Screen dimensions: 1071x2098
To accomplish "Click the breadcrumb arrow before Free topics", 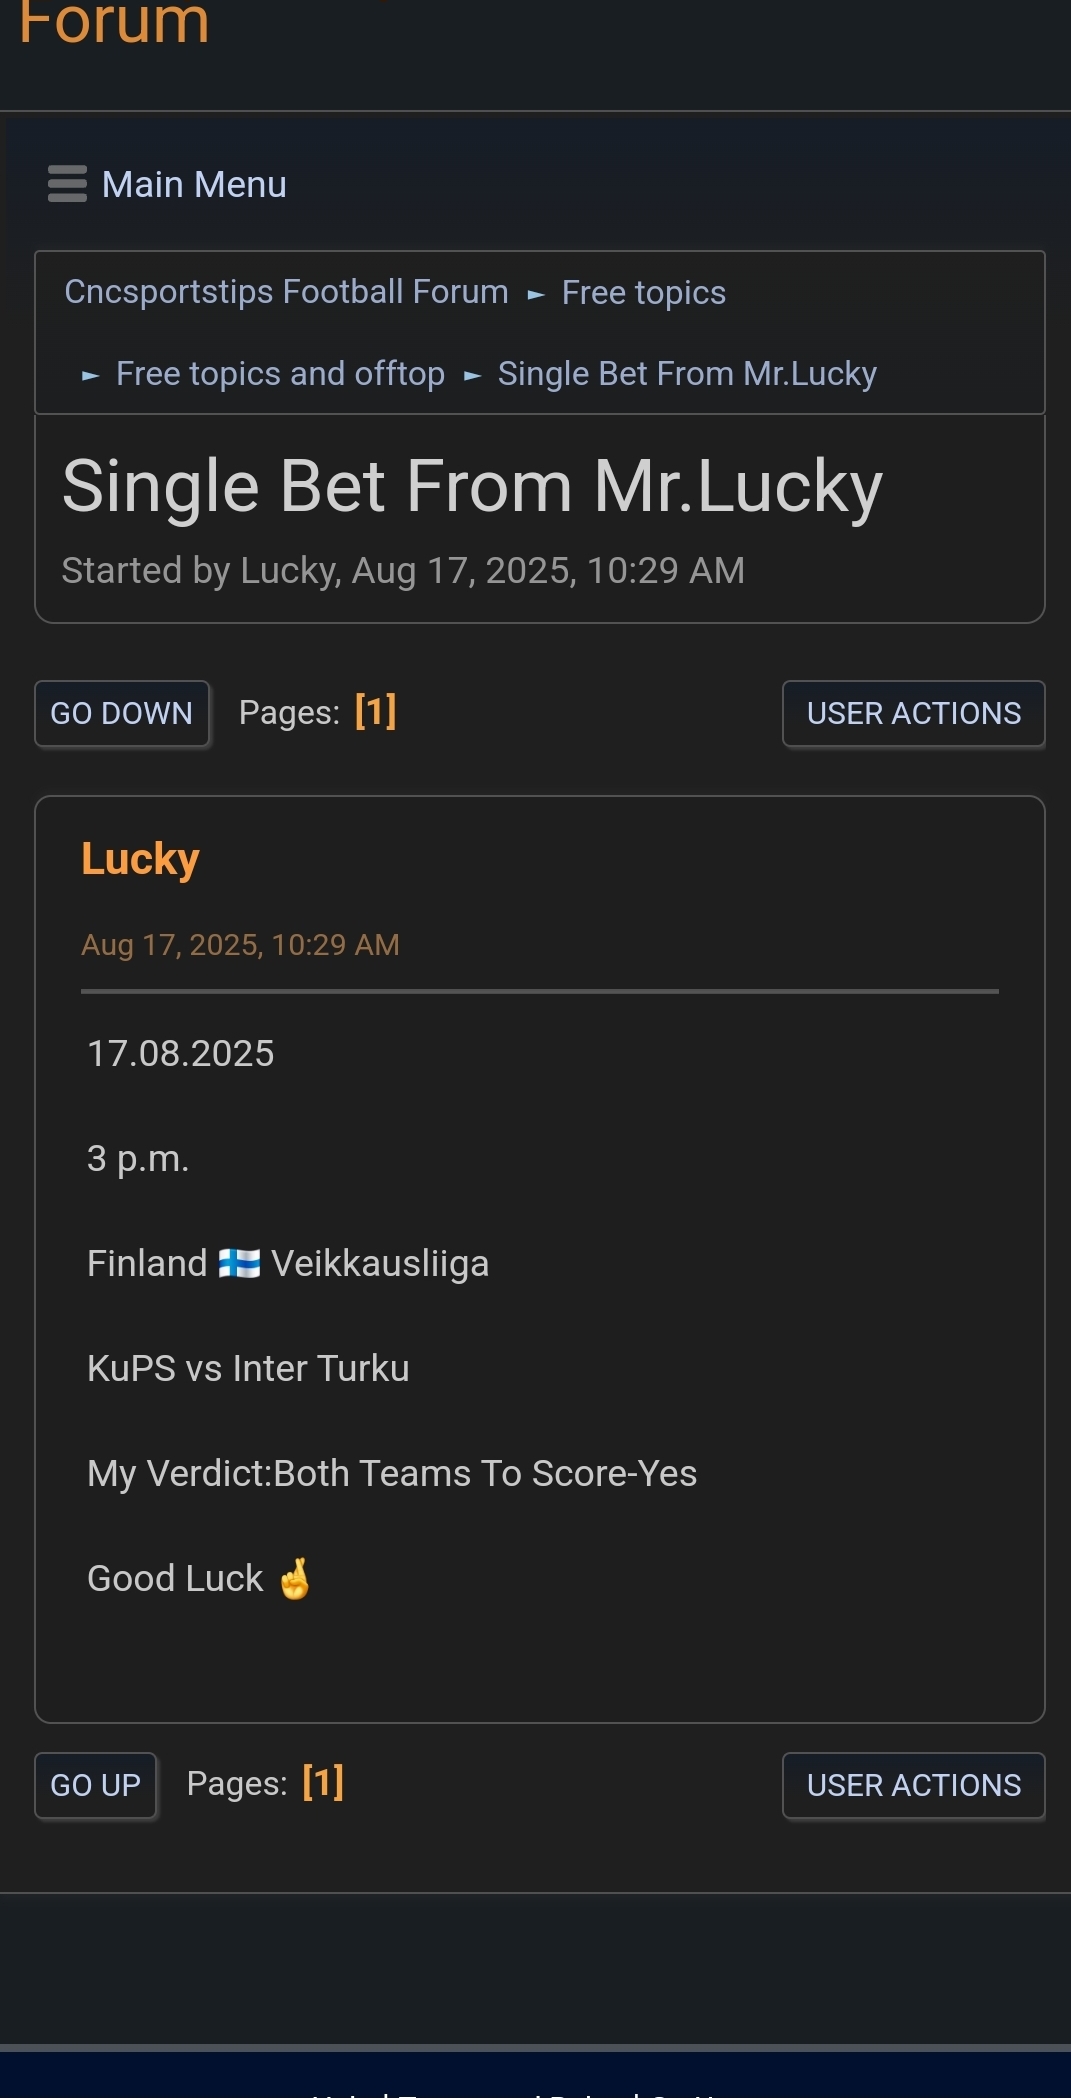I will coord(536,294).
